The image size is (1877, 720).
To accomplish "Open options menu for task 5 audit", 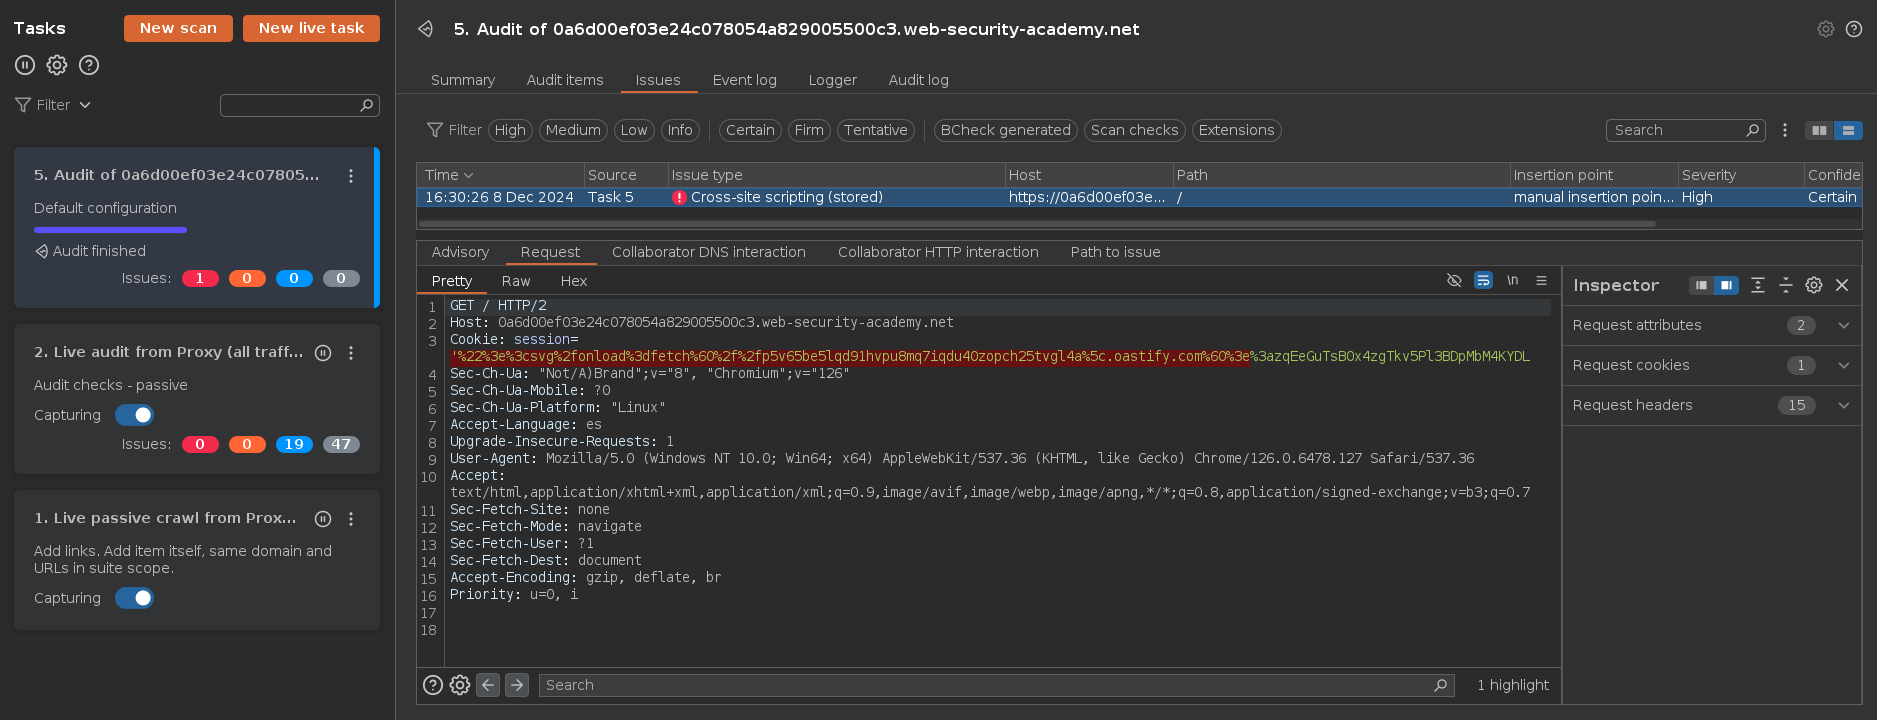I will click(x=351, y=176).
